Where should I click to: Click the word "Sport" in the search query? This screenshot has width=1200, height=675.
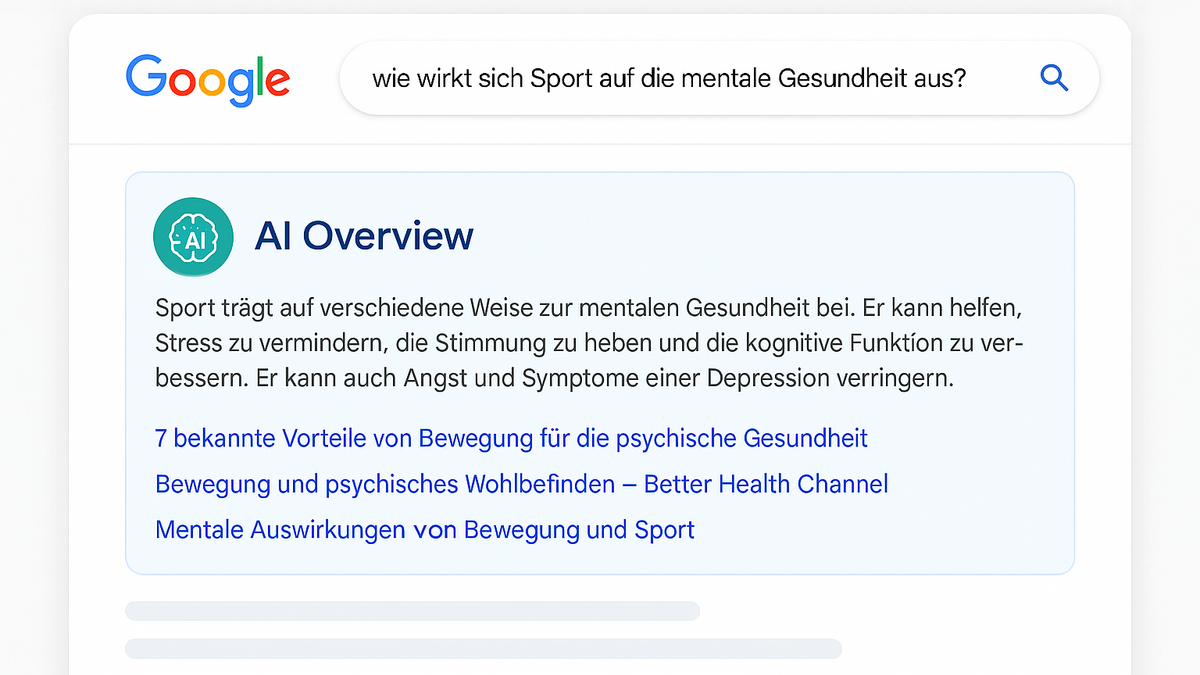tap(554, 78)
